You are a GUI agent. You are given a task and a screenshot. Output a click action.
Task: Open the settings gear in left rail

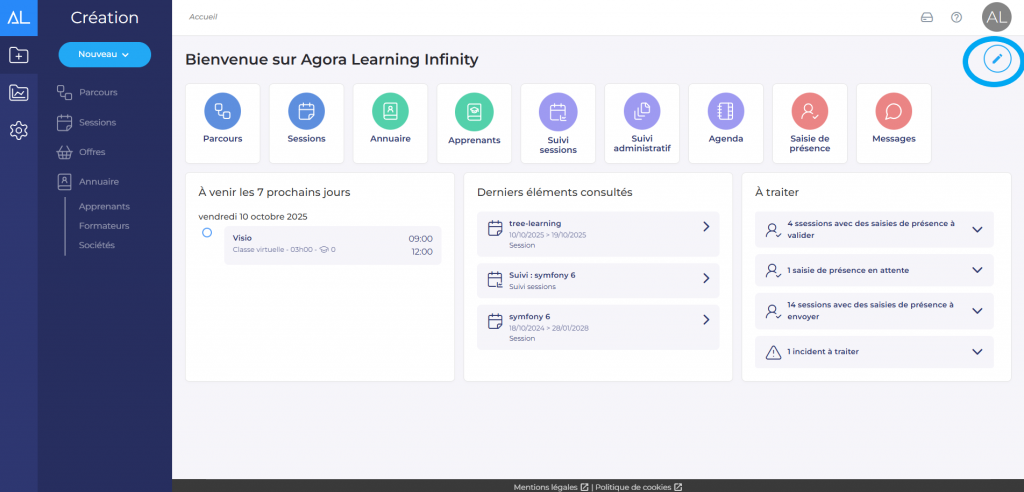tap(18, 130)
